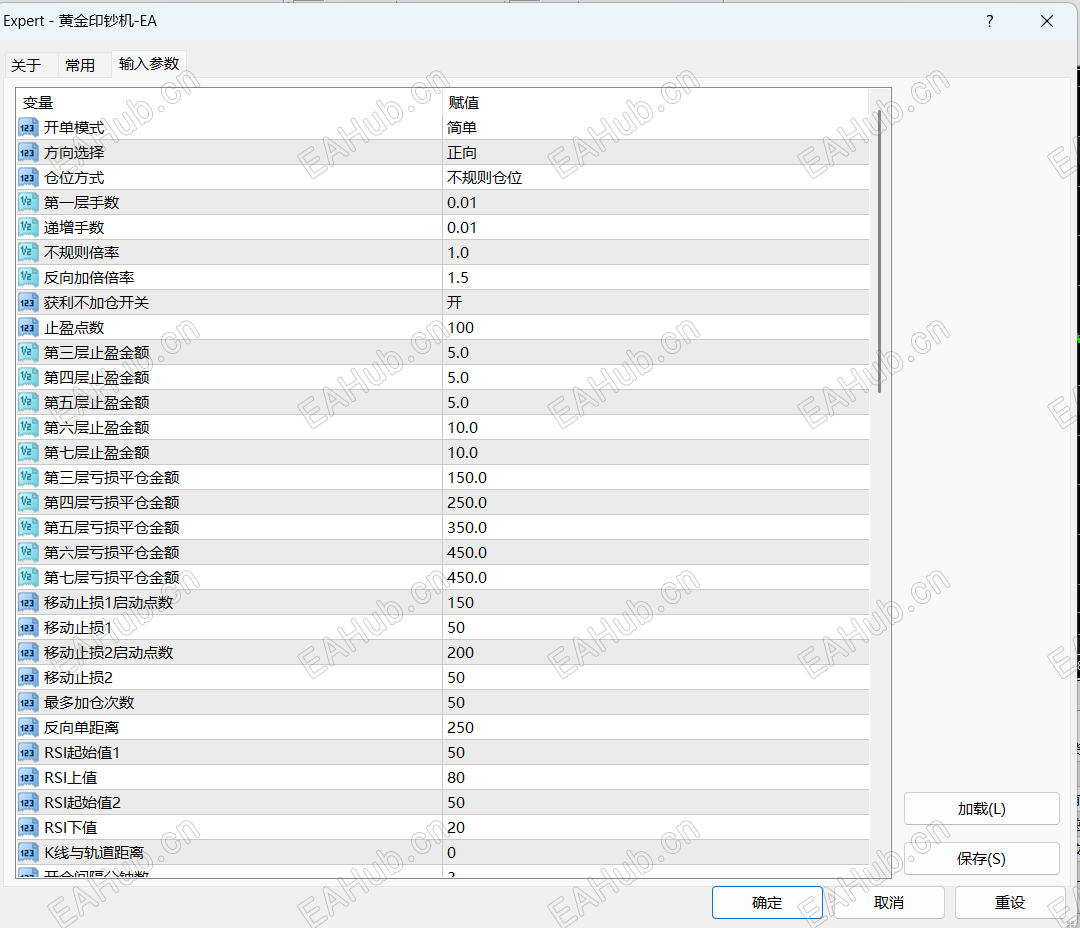Click the 123 icon beside 移动止损1启动点数

point(27,602)
